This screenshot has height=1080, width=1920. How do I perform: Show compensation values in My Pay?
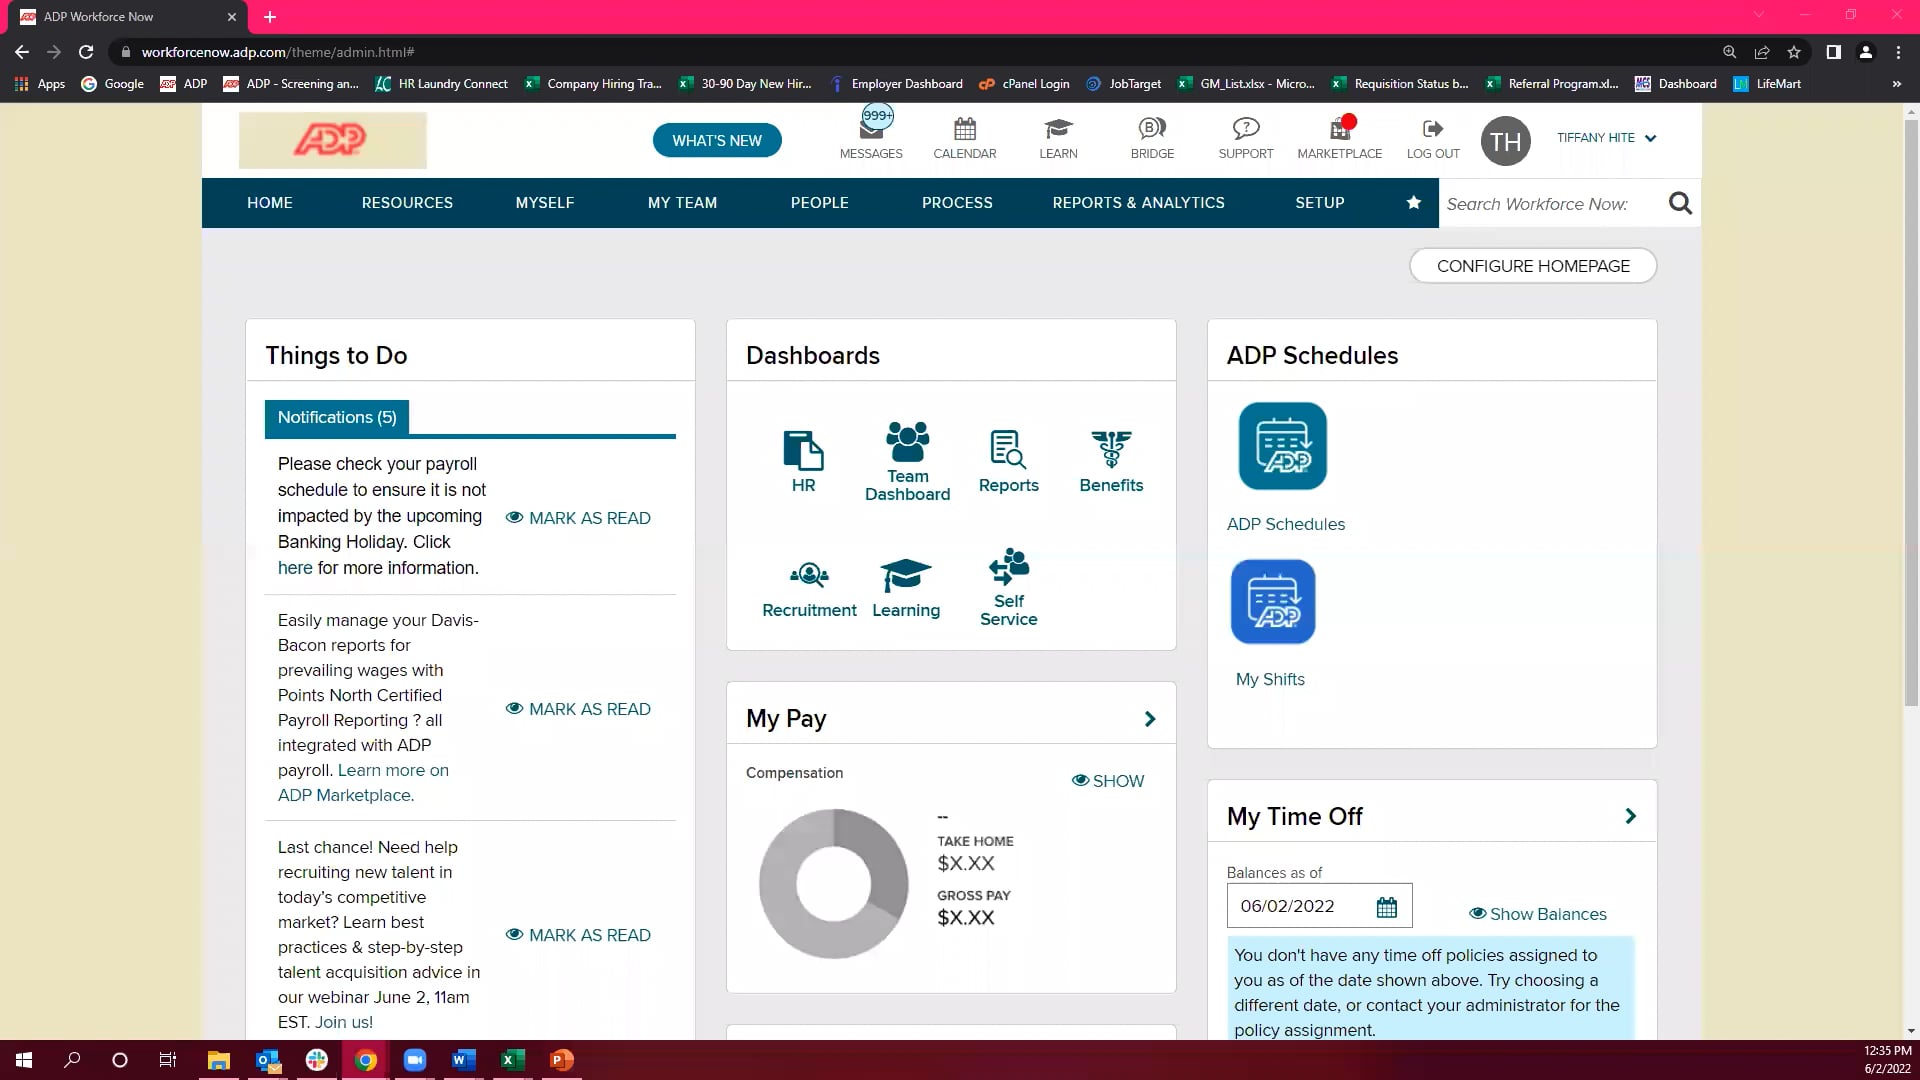[1107, 781]
